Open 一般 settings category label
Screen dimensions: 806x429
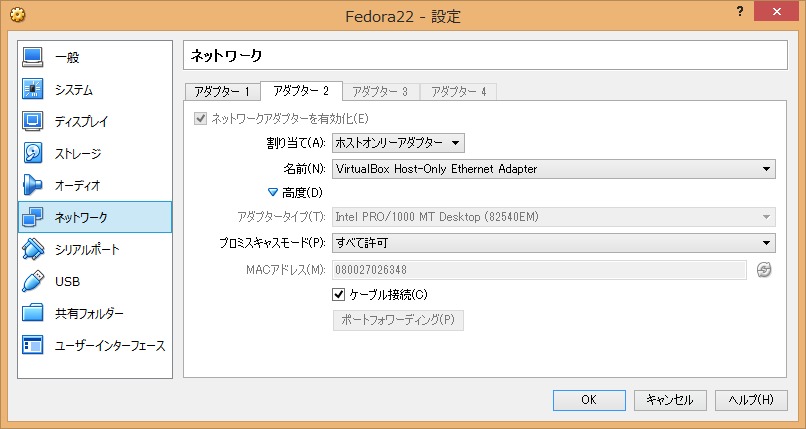tap(67, 58)
